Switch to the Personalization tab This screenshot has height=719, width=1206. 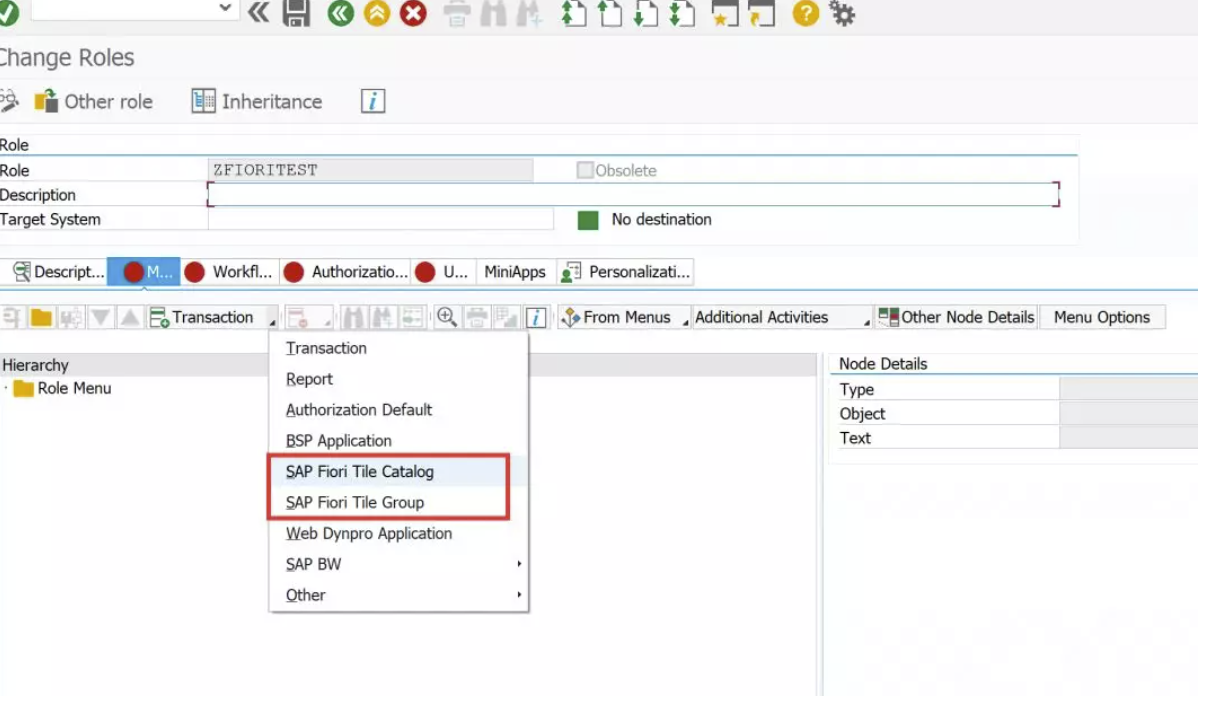tap(625, 271)
